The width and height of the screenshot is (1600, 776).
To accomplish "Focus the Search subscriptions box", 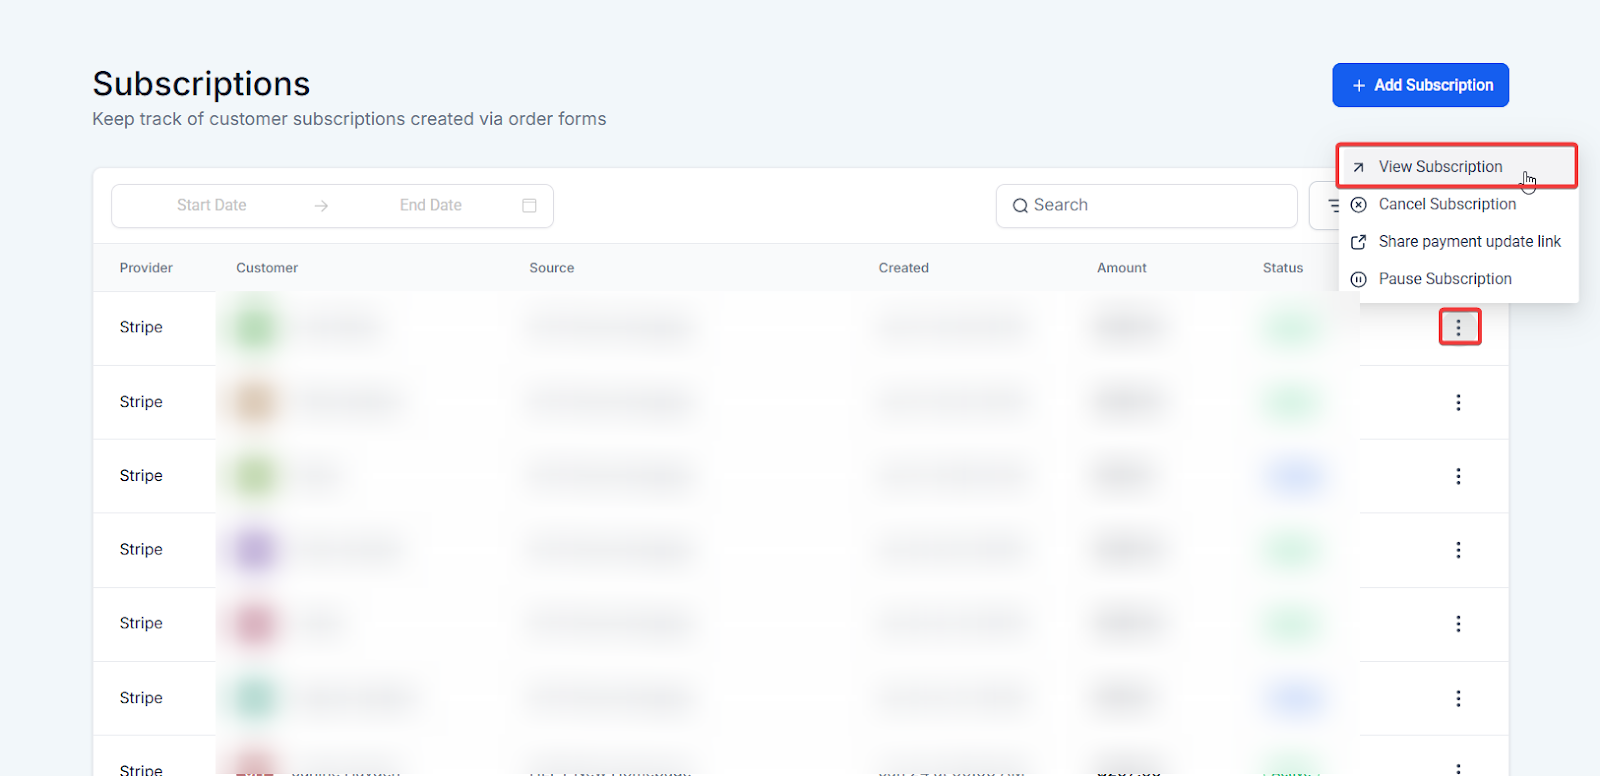I will [x=1150, y=206].
